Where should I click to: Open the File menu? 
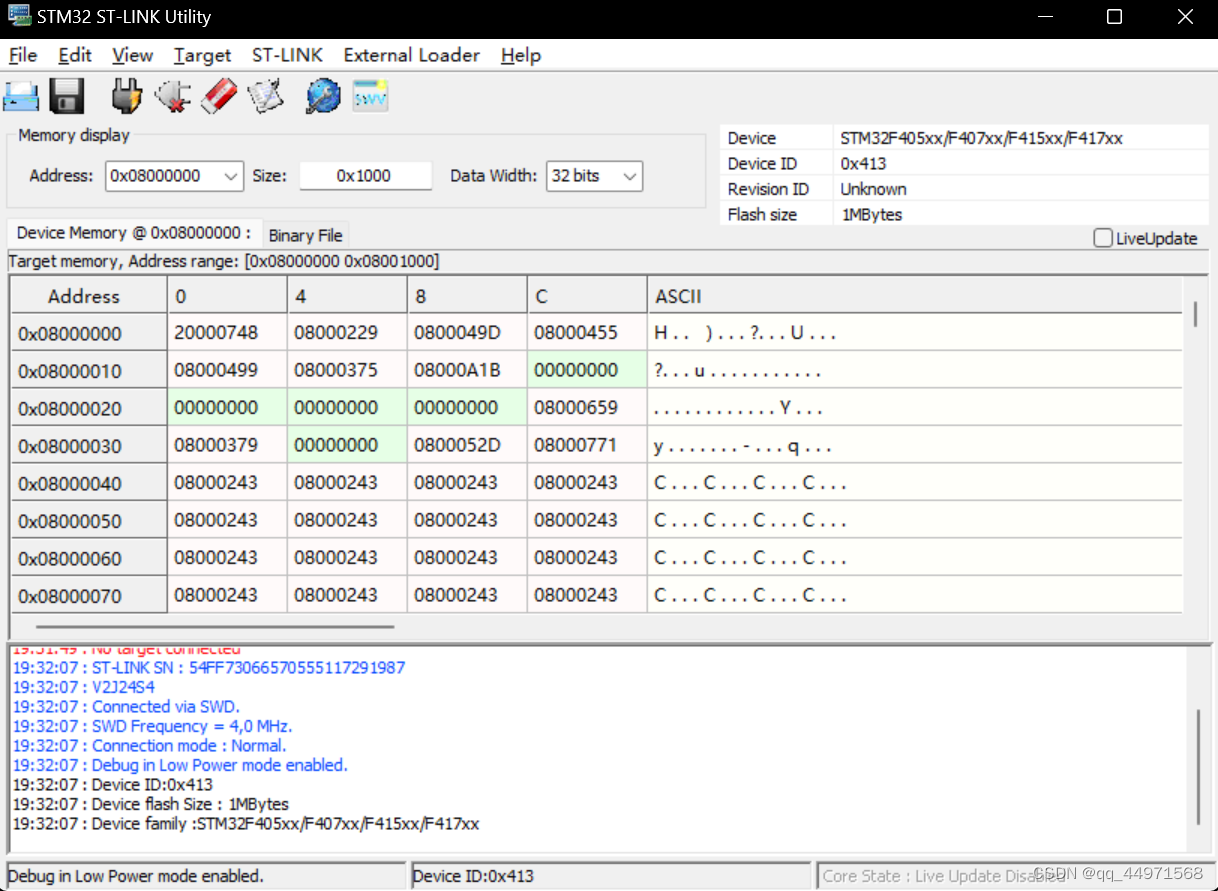pyautogui.click(x=23, y=55)
